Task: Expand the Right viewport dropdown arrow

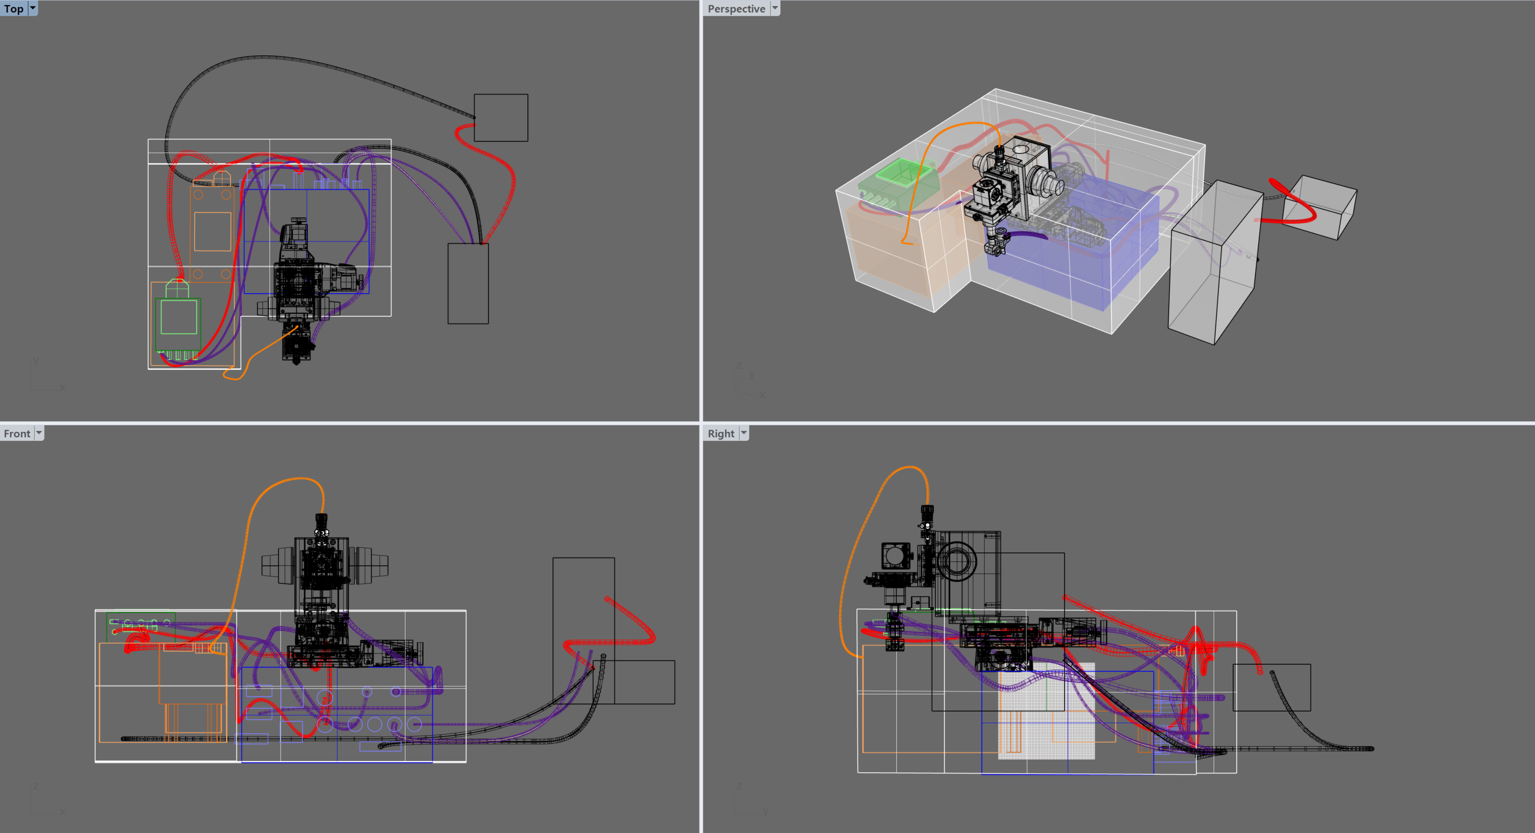Action: pos(744,433)
